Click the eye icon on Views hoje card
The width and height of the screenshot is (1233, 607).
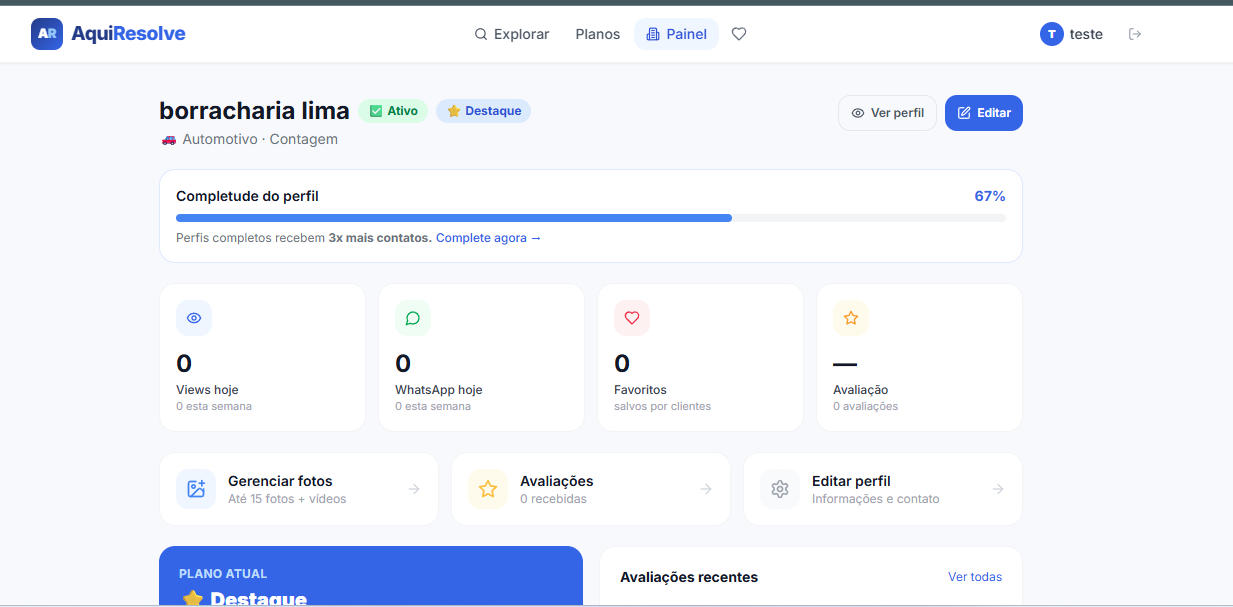click(x=194, y=318)
